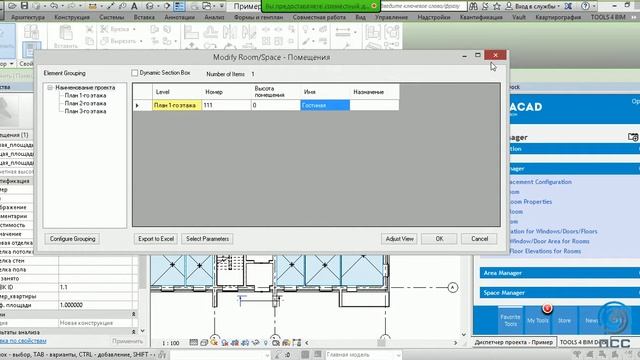Open the Конструкция ribbon tab
Screen dimensions: 640x360
[72, 17]
